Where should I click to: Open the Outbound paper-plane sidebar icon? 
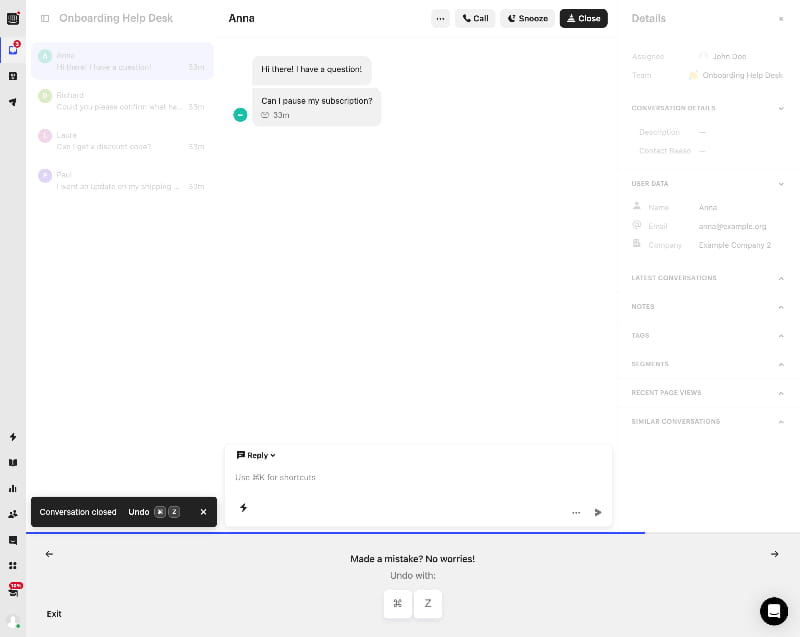coord(13,102)
